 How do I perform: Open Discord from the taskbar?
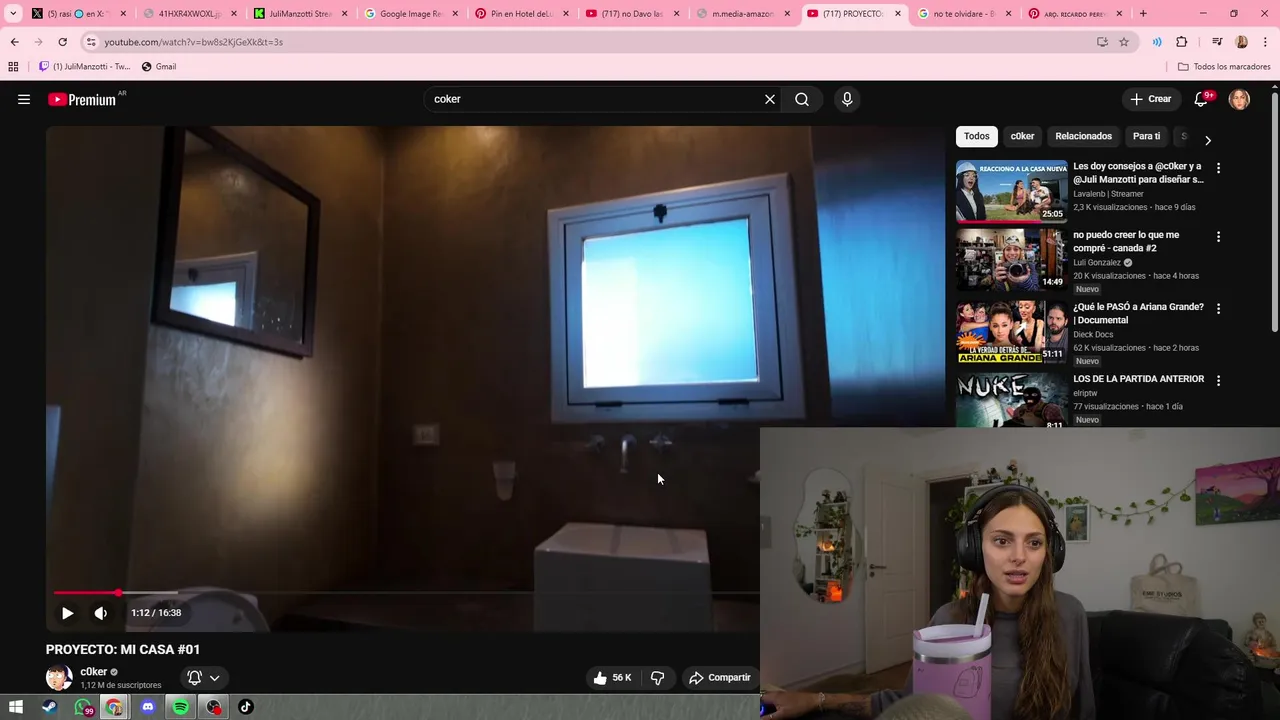[x=148, y=707]
